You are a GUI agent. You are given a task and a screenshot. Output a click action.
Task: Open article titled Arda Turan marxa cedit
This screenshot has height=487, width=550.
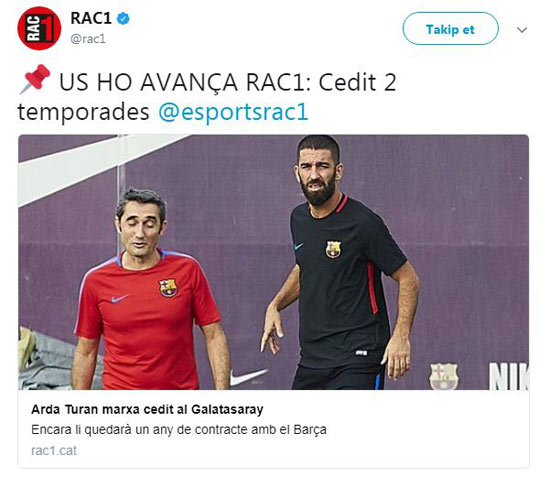[147, 409]
